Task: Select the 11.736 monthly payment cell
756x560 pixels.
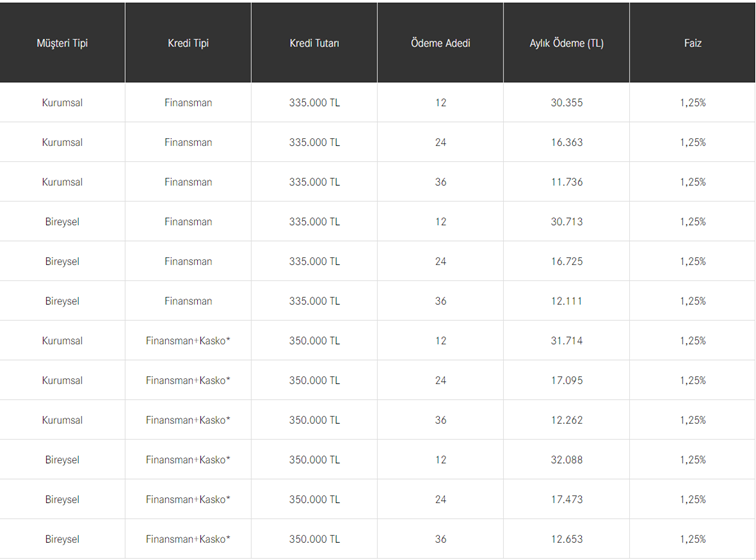Action: click(566, 182)
